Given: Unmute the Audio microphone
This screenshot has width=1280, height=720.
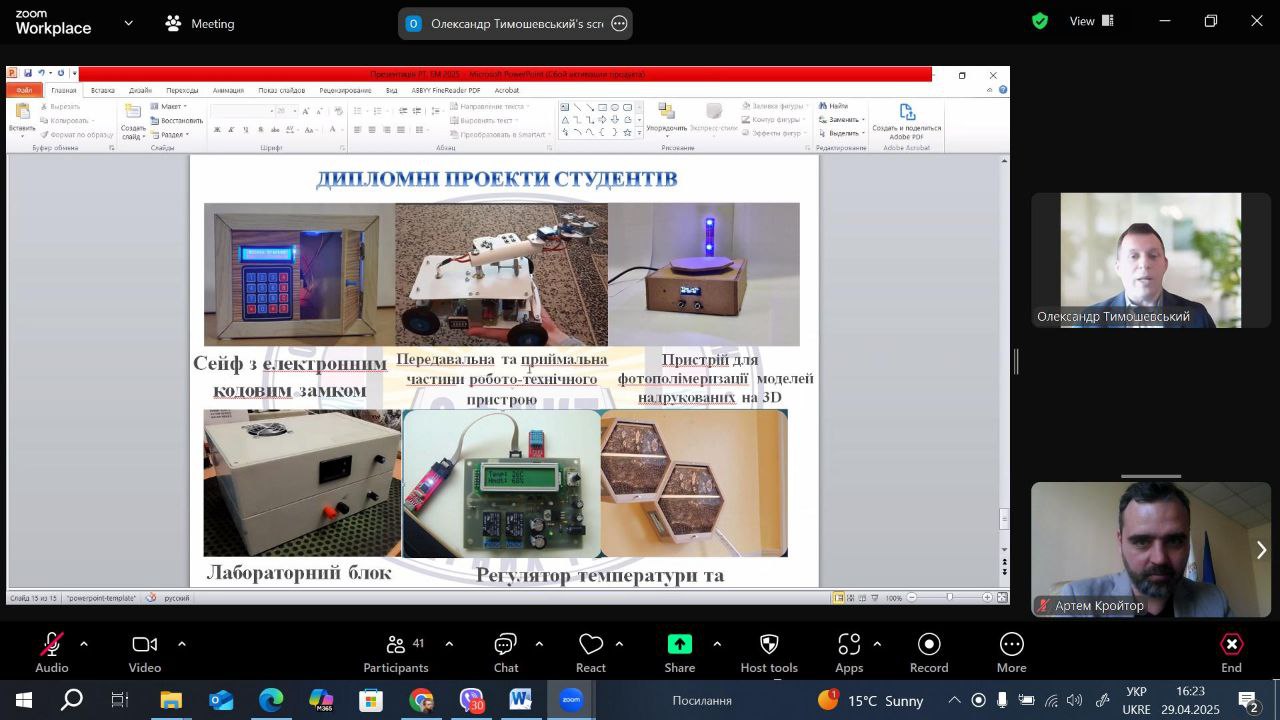Looking at the screenshot, I should [52, 645].
